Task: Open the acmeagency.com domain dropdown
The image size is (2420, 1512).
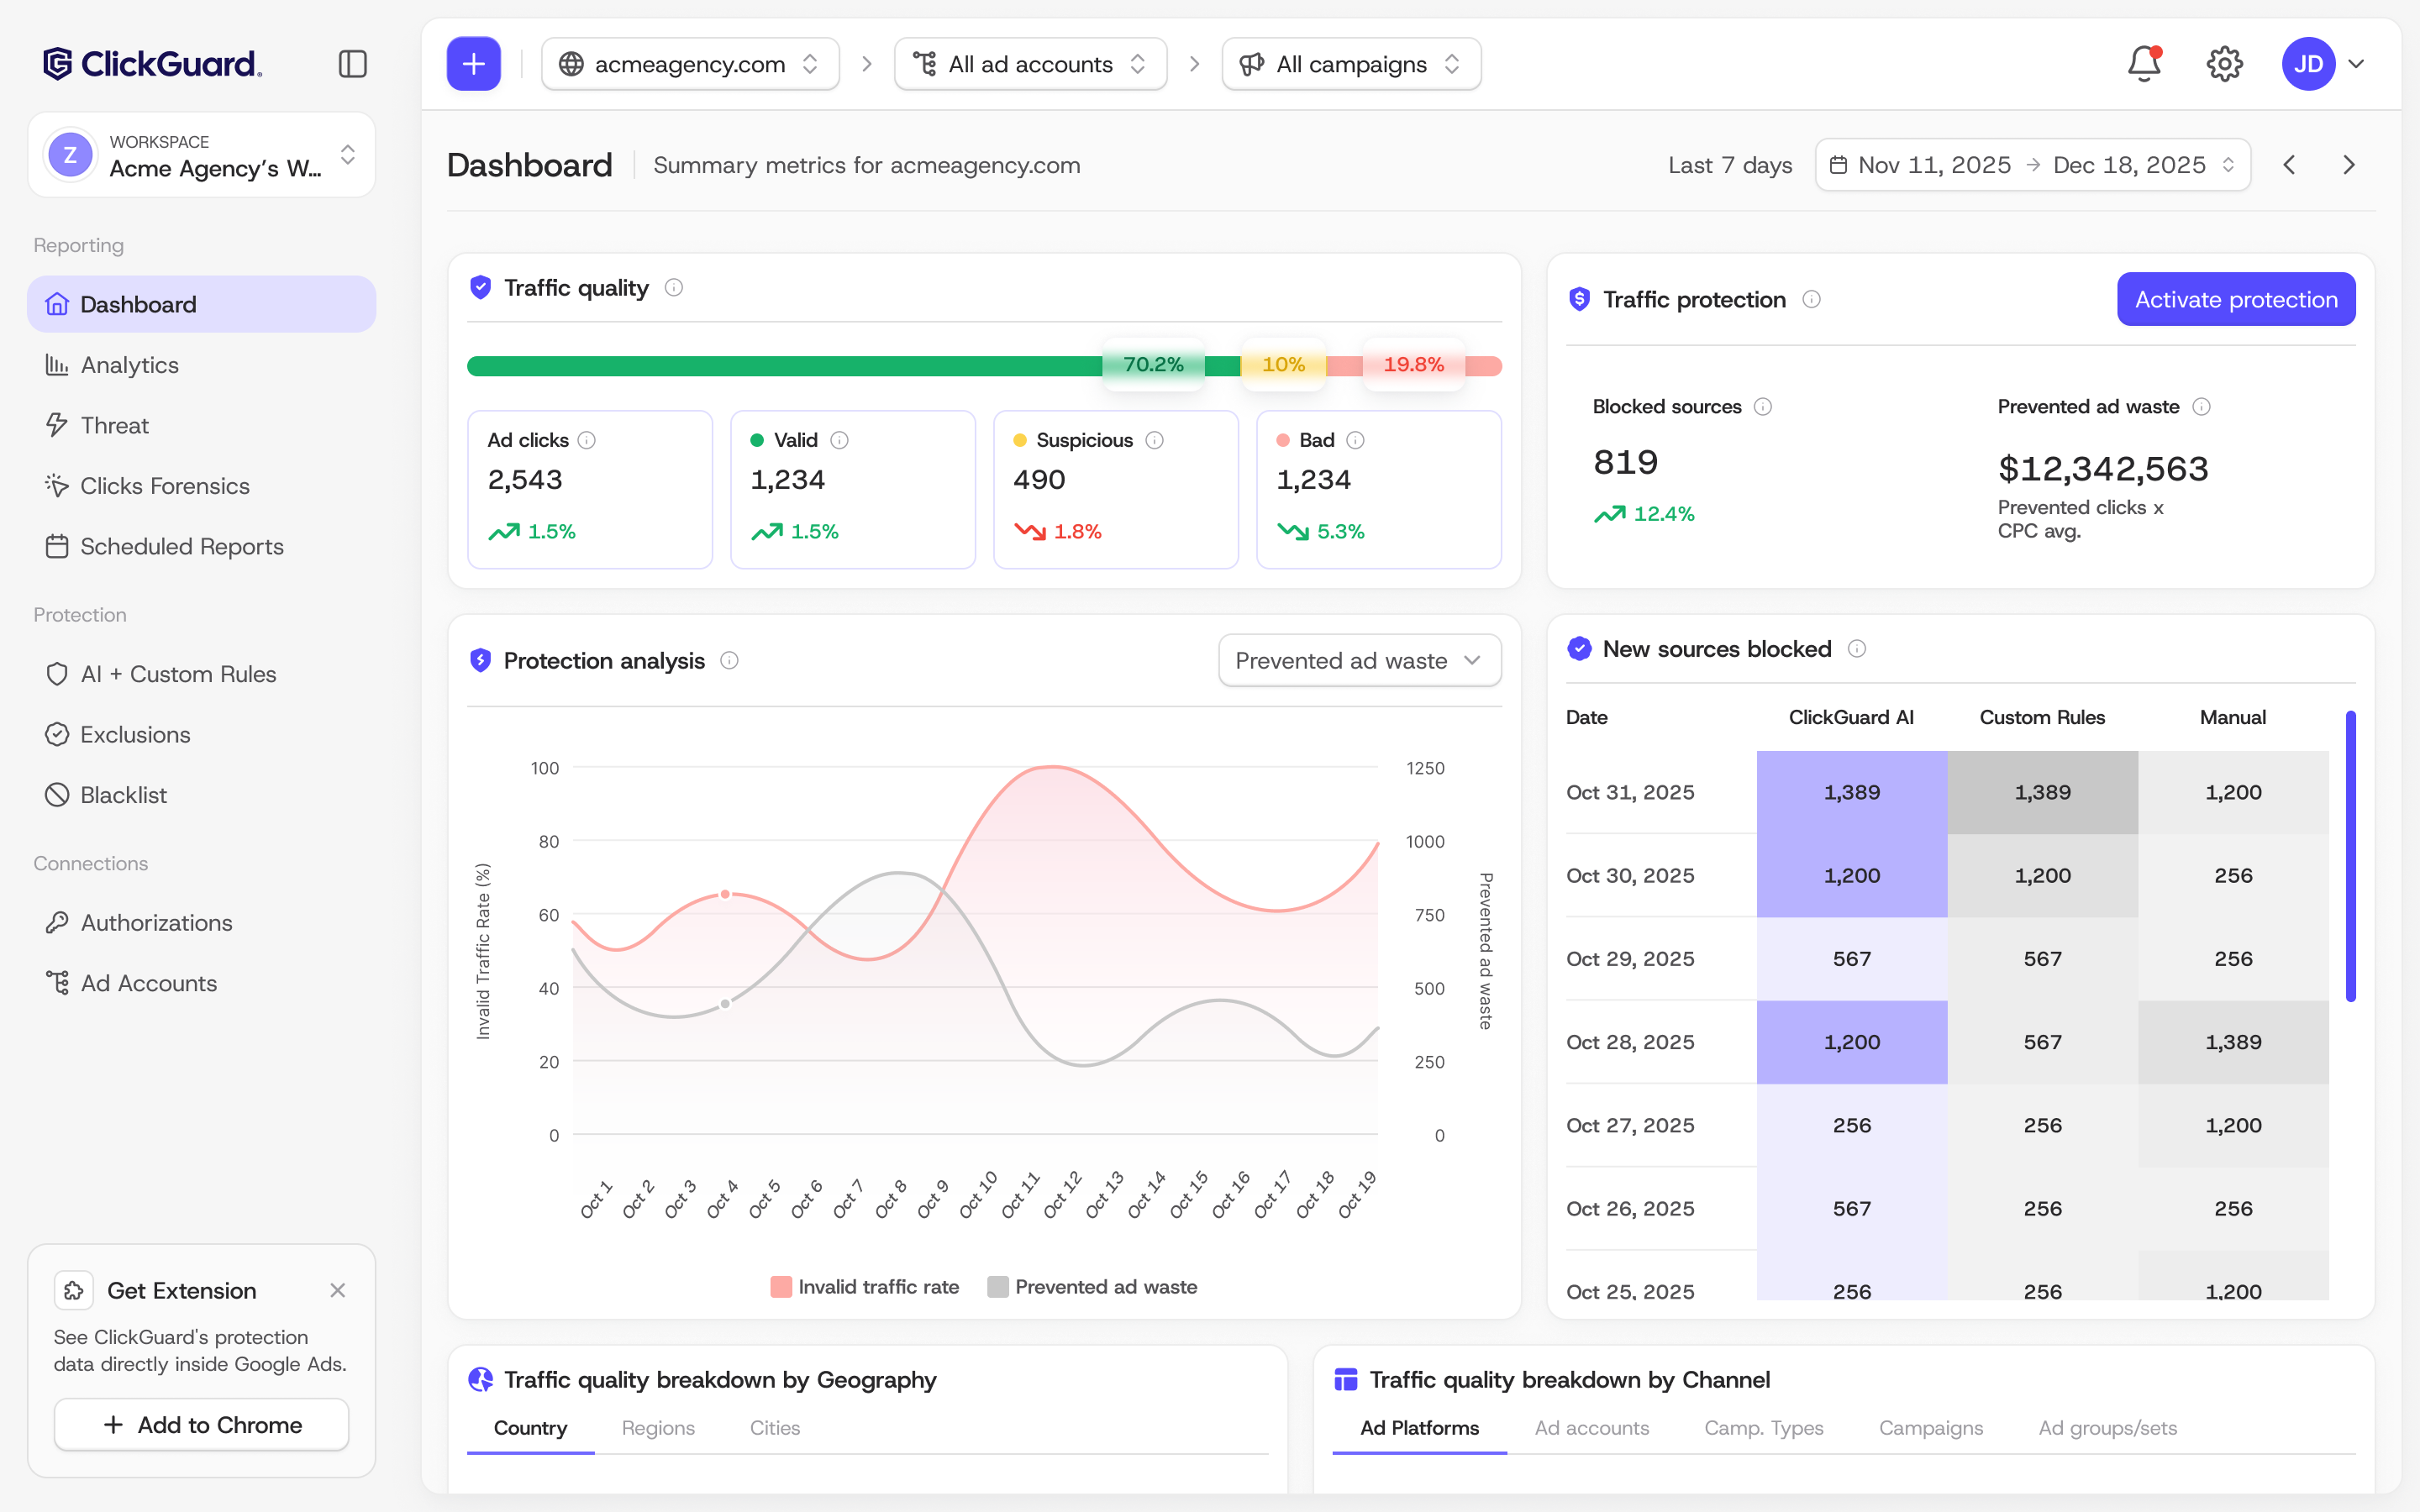Action: pos(690,64)
